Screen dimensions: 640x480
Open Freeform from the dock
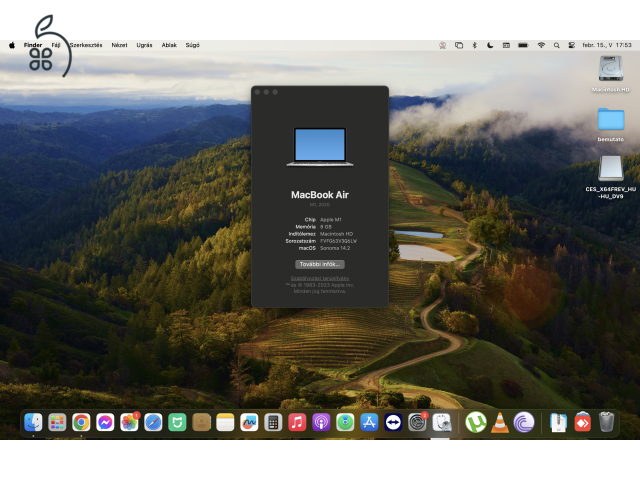coord(249,422)
